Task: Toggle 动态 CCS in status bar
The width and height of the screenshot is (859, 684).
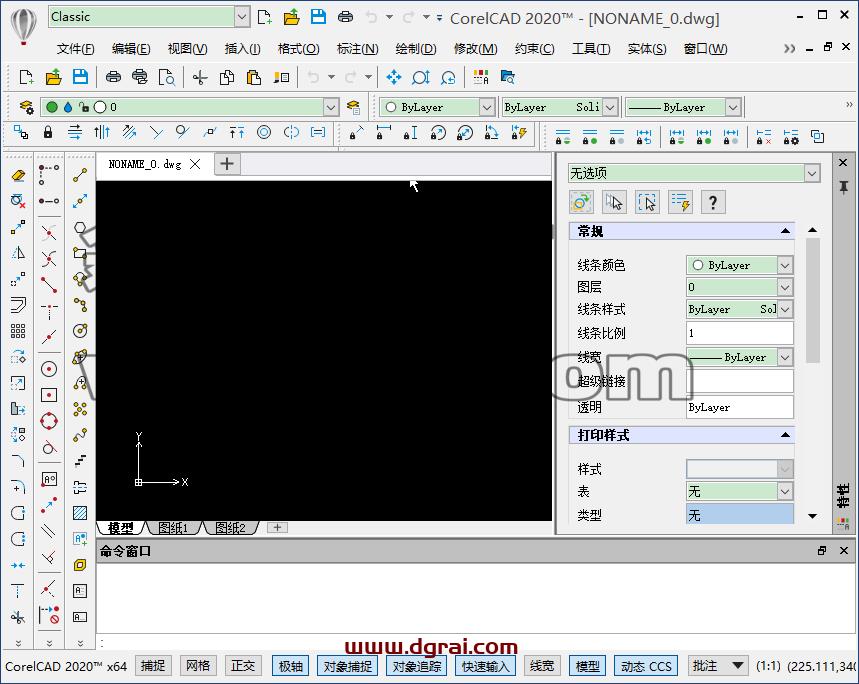Action: (646, 666)
